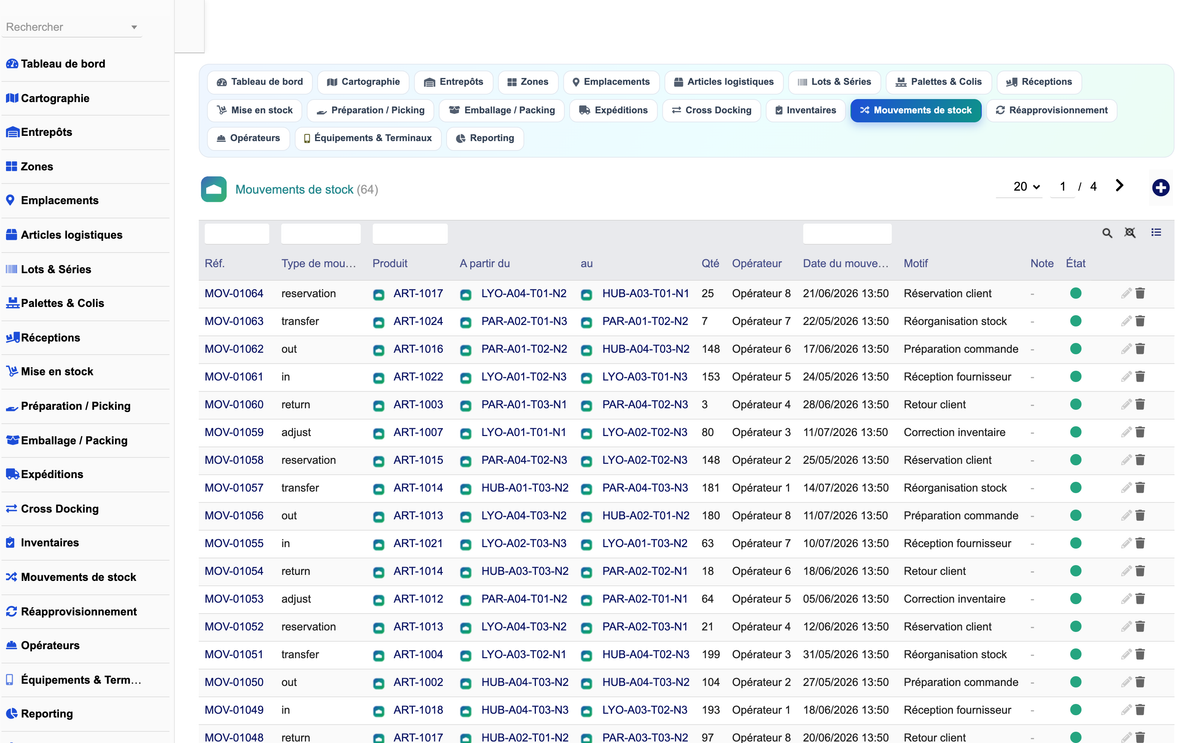
Task: Click the Correction inventaire cell of MOV-01059
Action: 955,433
